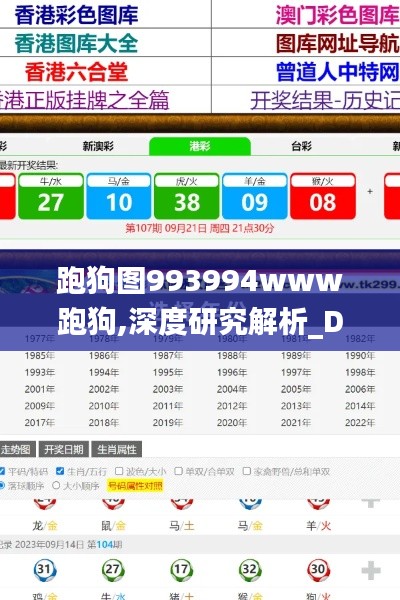400x600 pixels.
Task: Click the green ball number 17
Action: click(x=181, y=570)
